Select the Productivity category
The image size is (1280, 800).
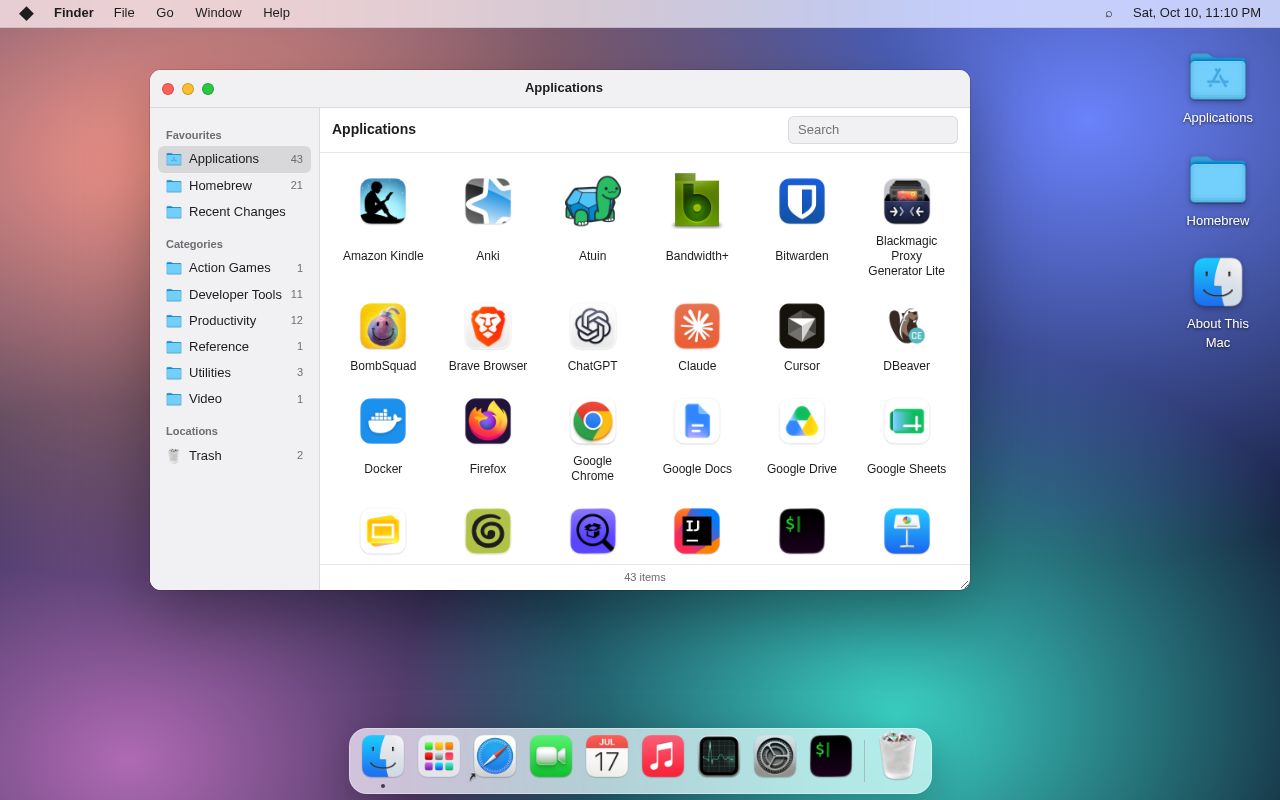coord(234,320)
